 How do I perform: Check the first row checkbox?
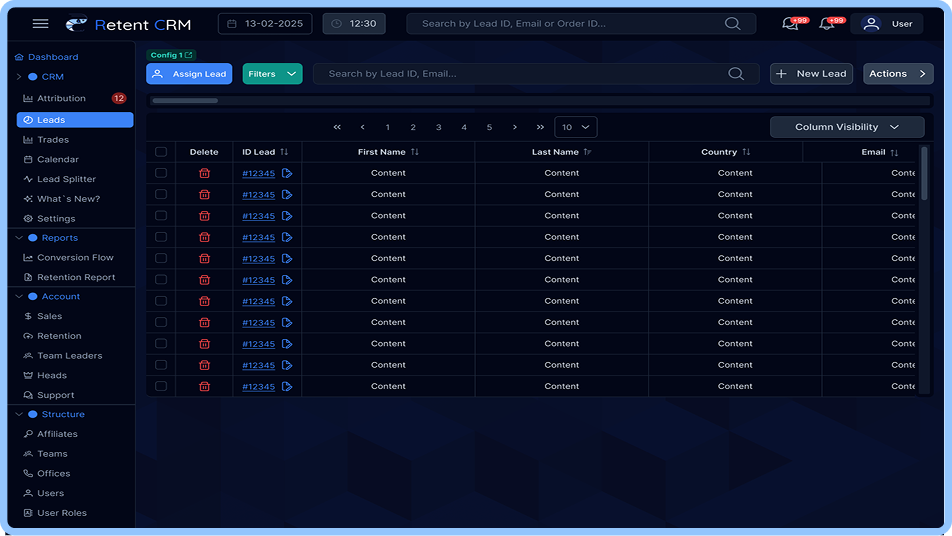pyautogui.click(x=161, y=173)
